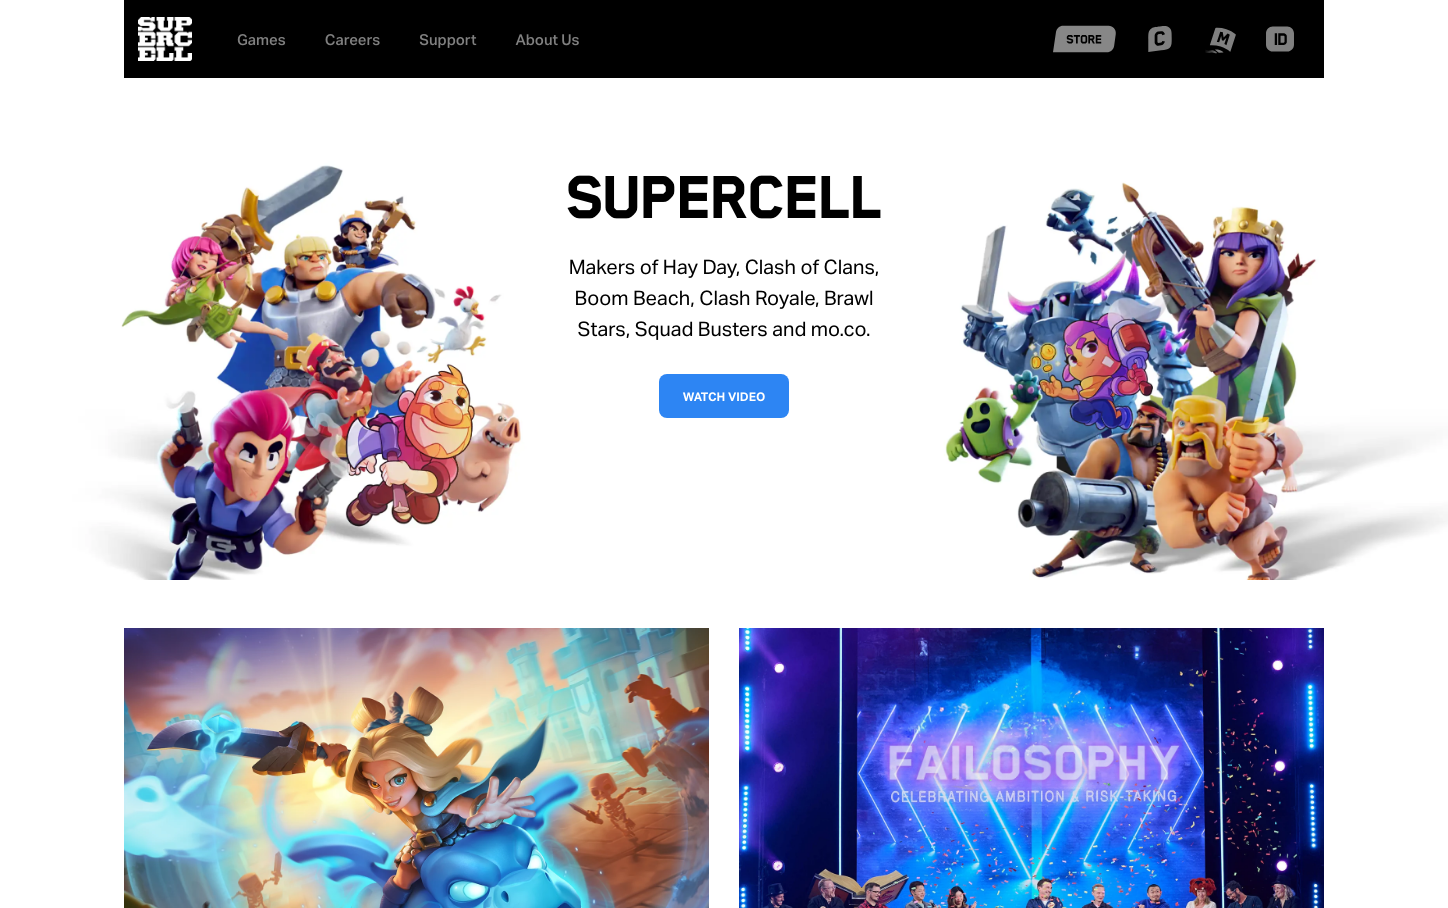
Task: Open the About Us menu
Action: tap(547, 40)
